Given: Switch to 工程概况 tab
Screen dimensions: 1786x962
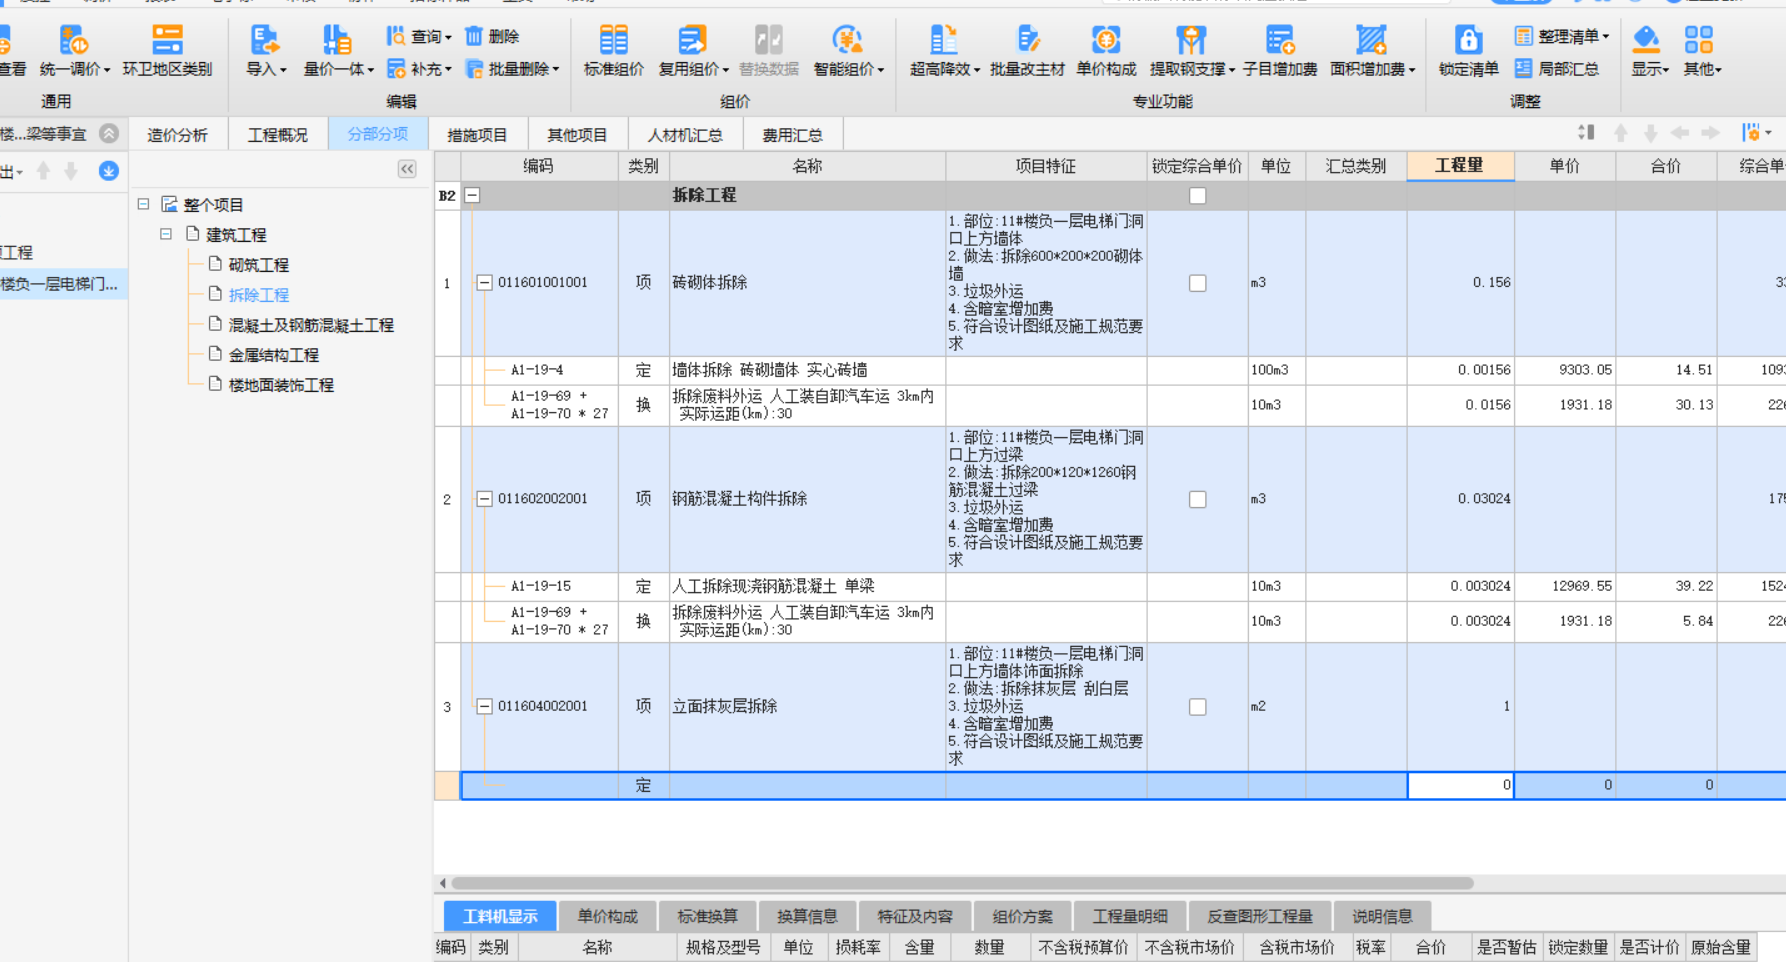Looking at the screenshot, I should point(278,135).
